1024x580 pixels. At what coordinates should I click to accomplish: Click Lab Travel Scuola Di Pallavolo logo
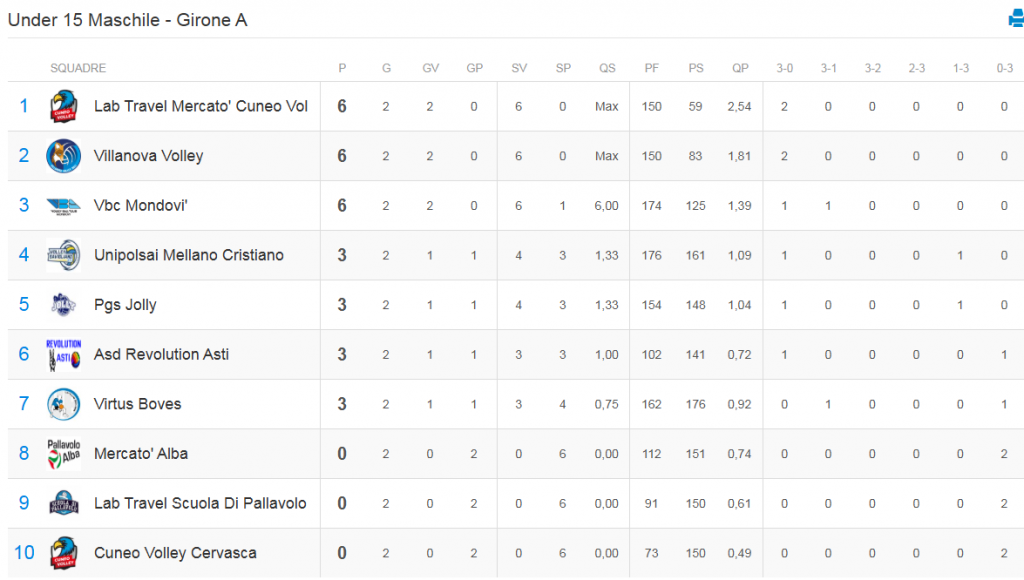click(64, 503)
